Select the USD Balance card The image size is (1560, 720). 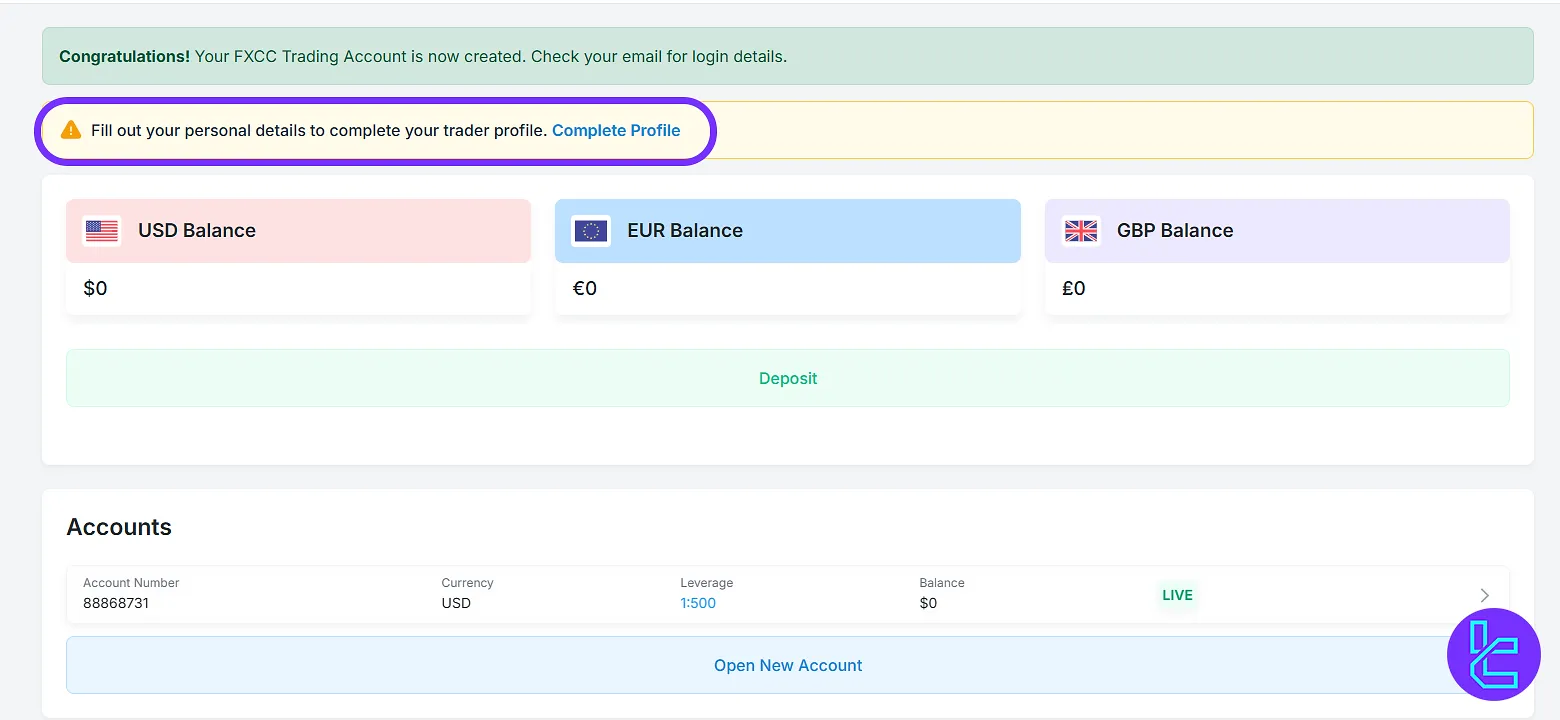pyautogui.click(x=298, y=255)
